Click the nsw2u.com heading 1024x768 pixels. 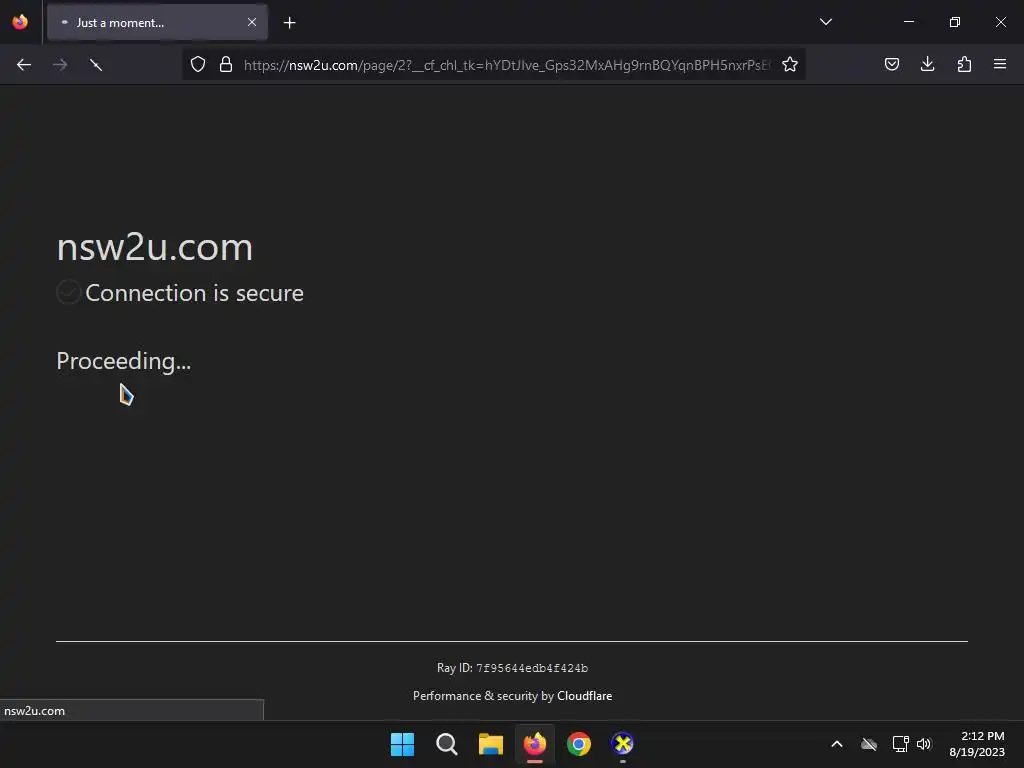pos(155,248)
